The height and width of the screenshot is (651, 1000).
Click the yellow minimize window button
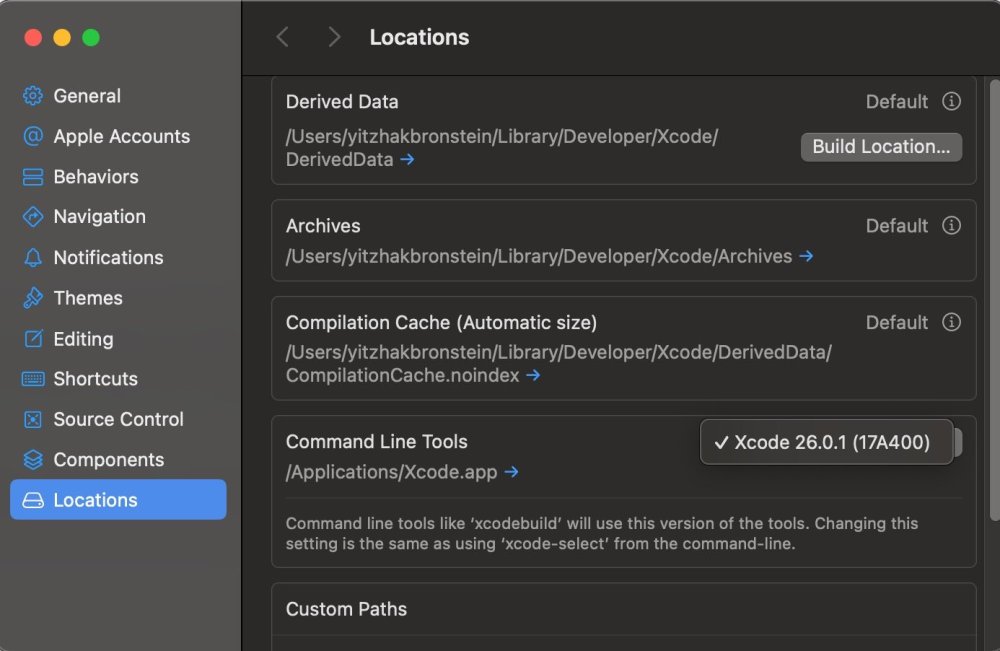62,38
